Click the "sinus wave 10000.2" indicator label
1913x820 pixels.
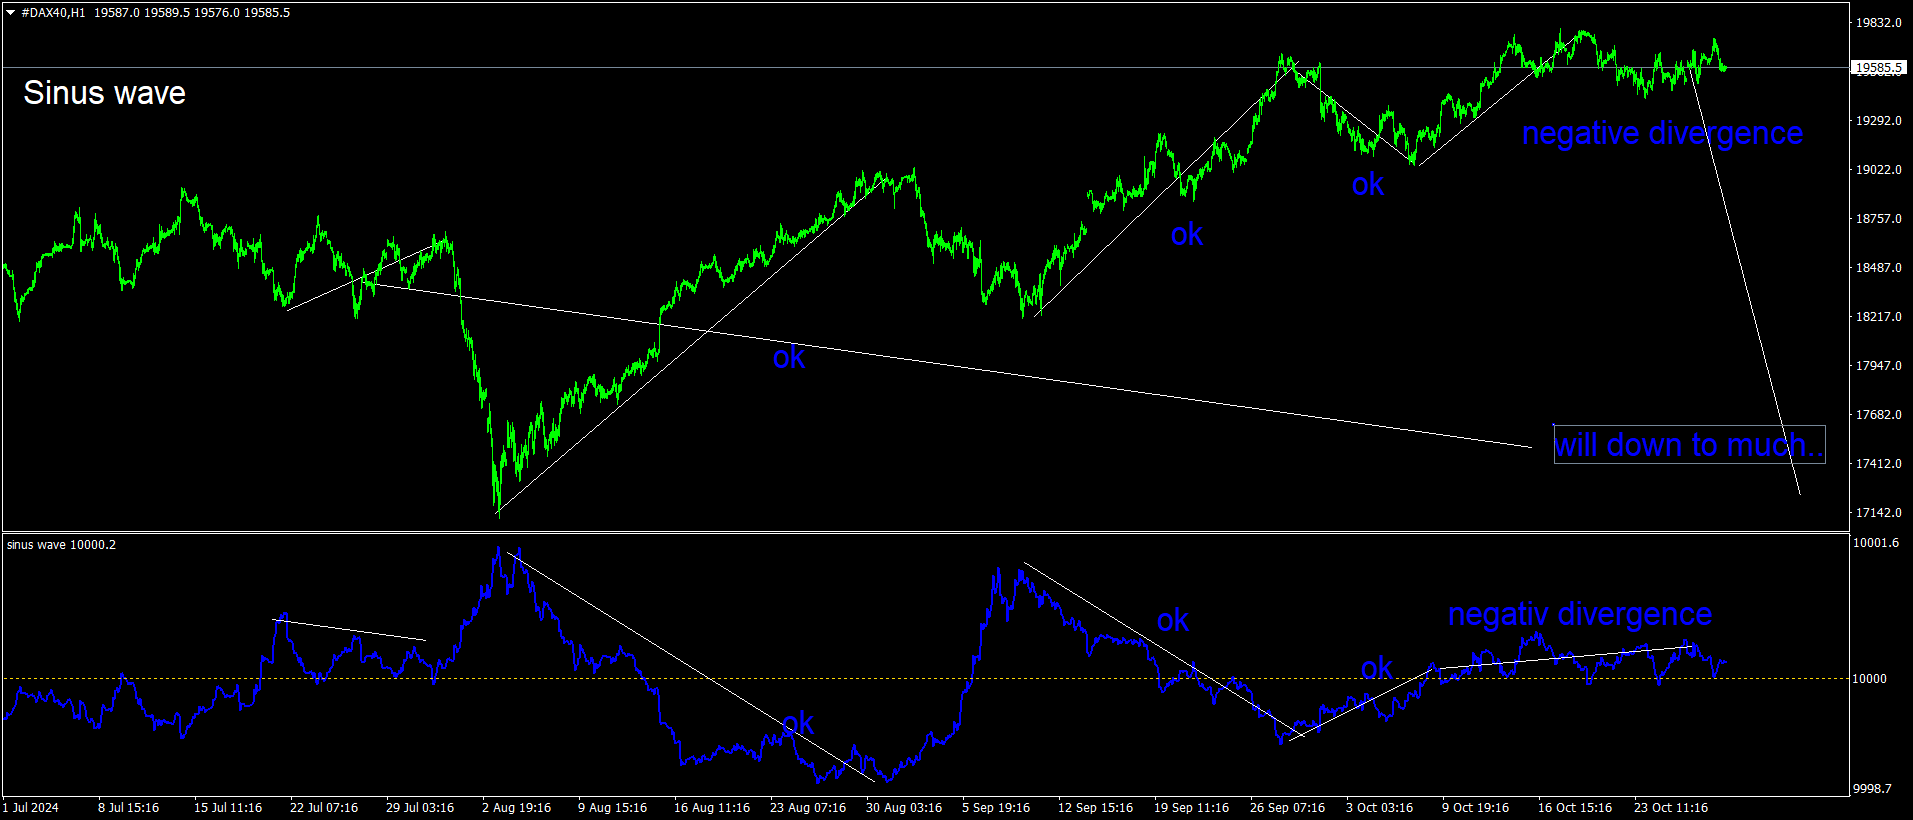pos(61,545)
